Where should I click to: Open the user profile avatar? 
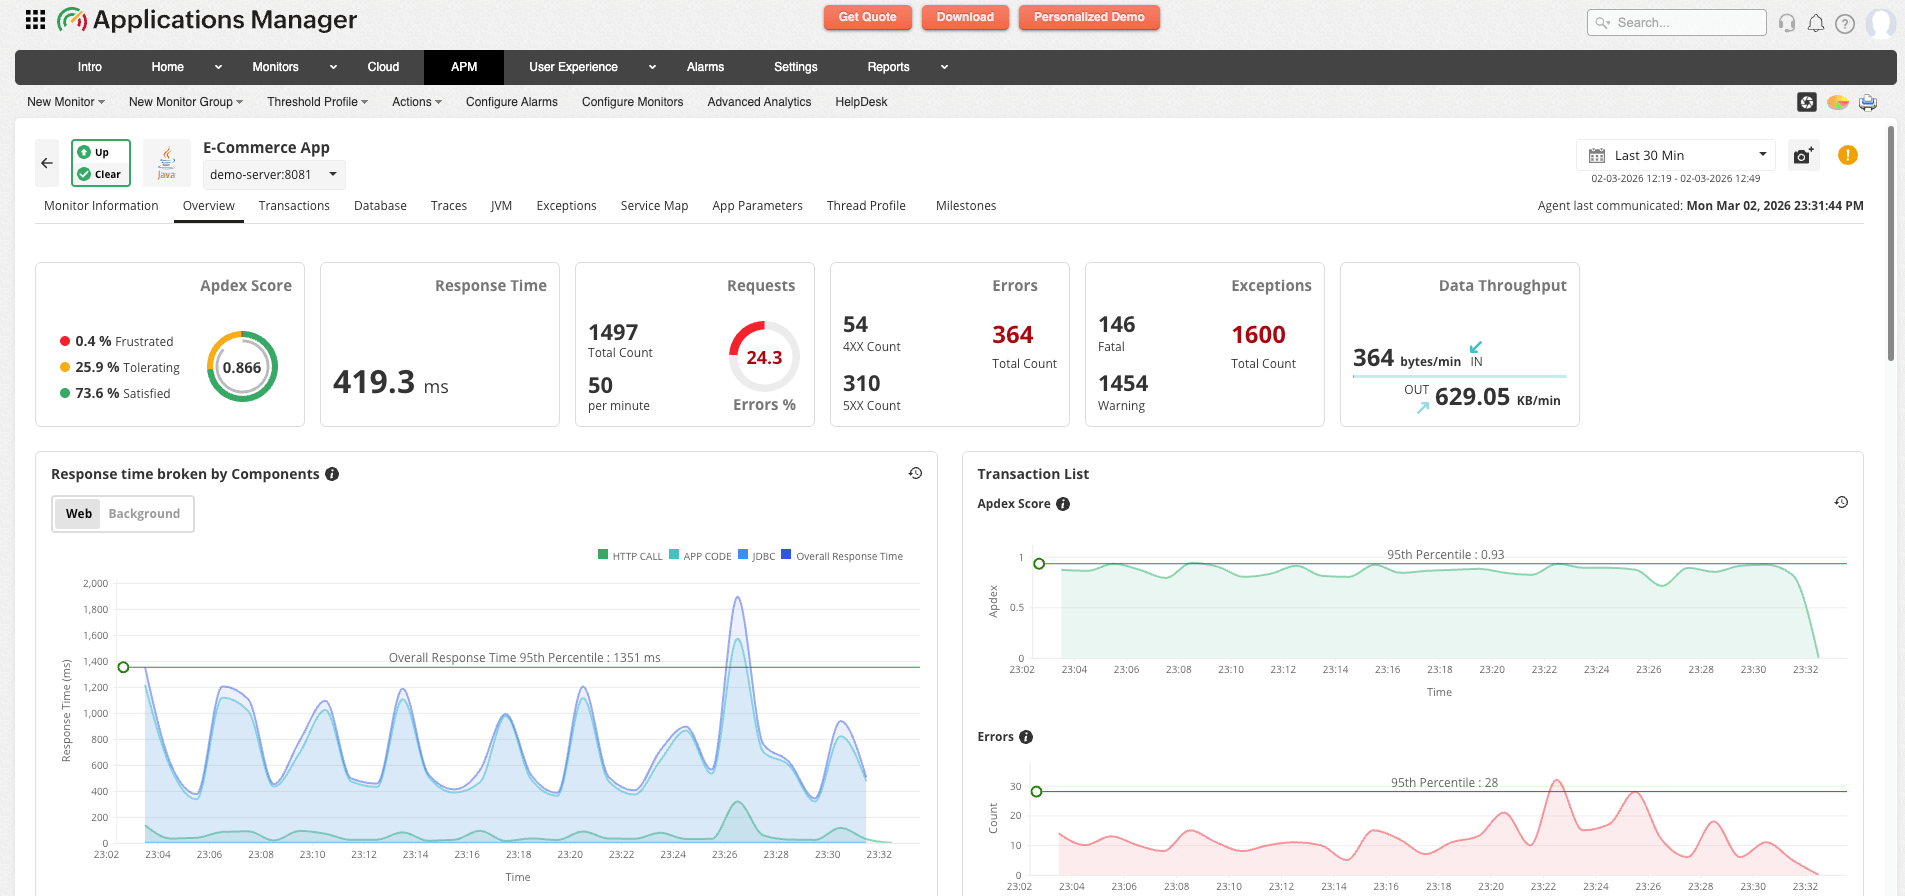pos(1881,23)
